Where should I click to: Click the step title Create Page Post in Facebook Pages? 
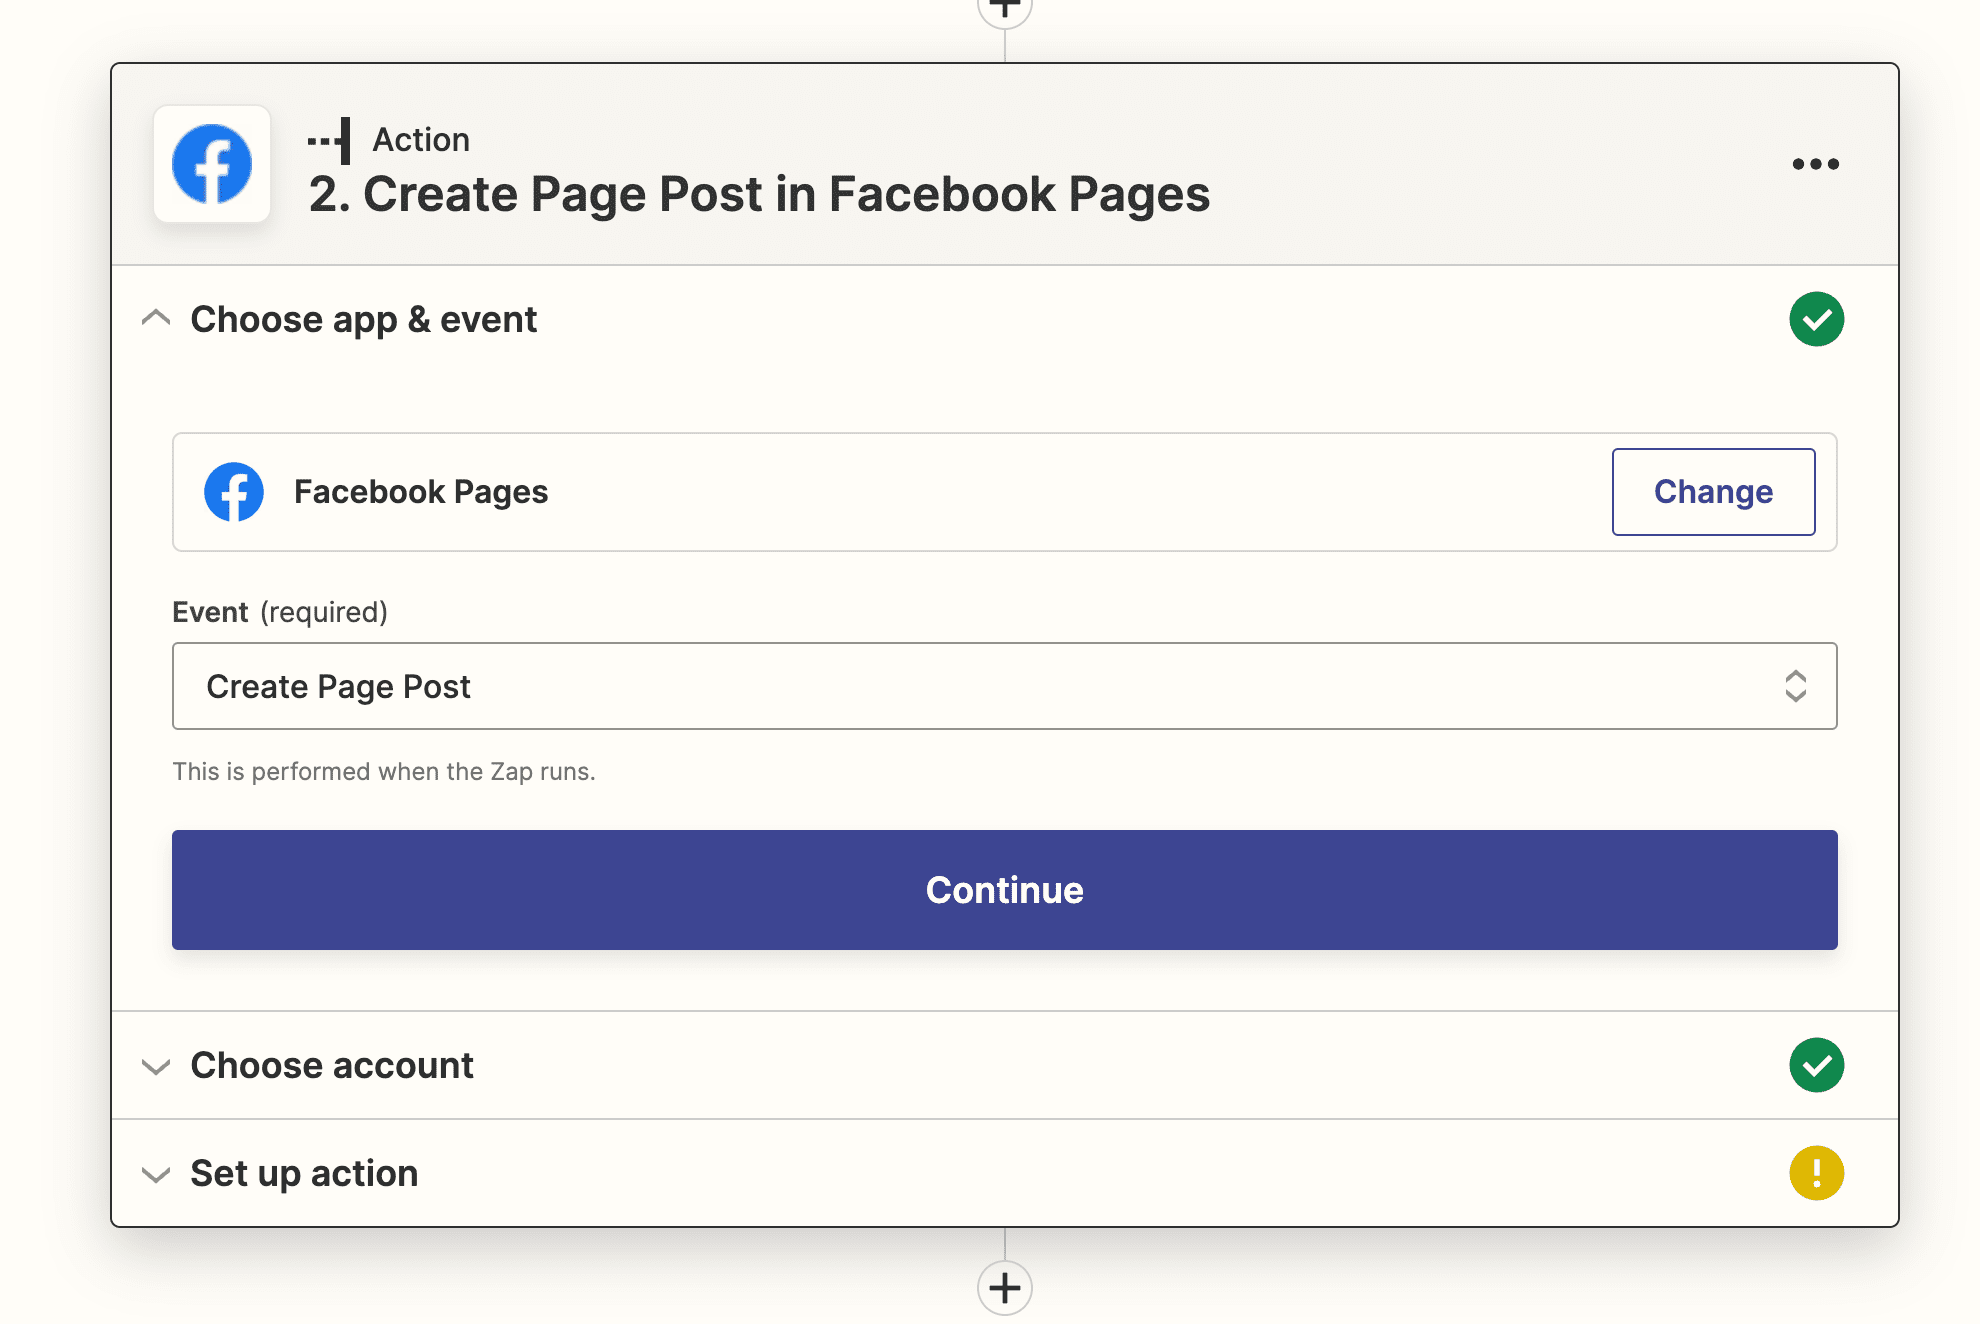pos(759,194)
